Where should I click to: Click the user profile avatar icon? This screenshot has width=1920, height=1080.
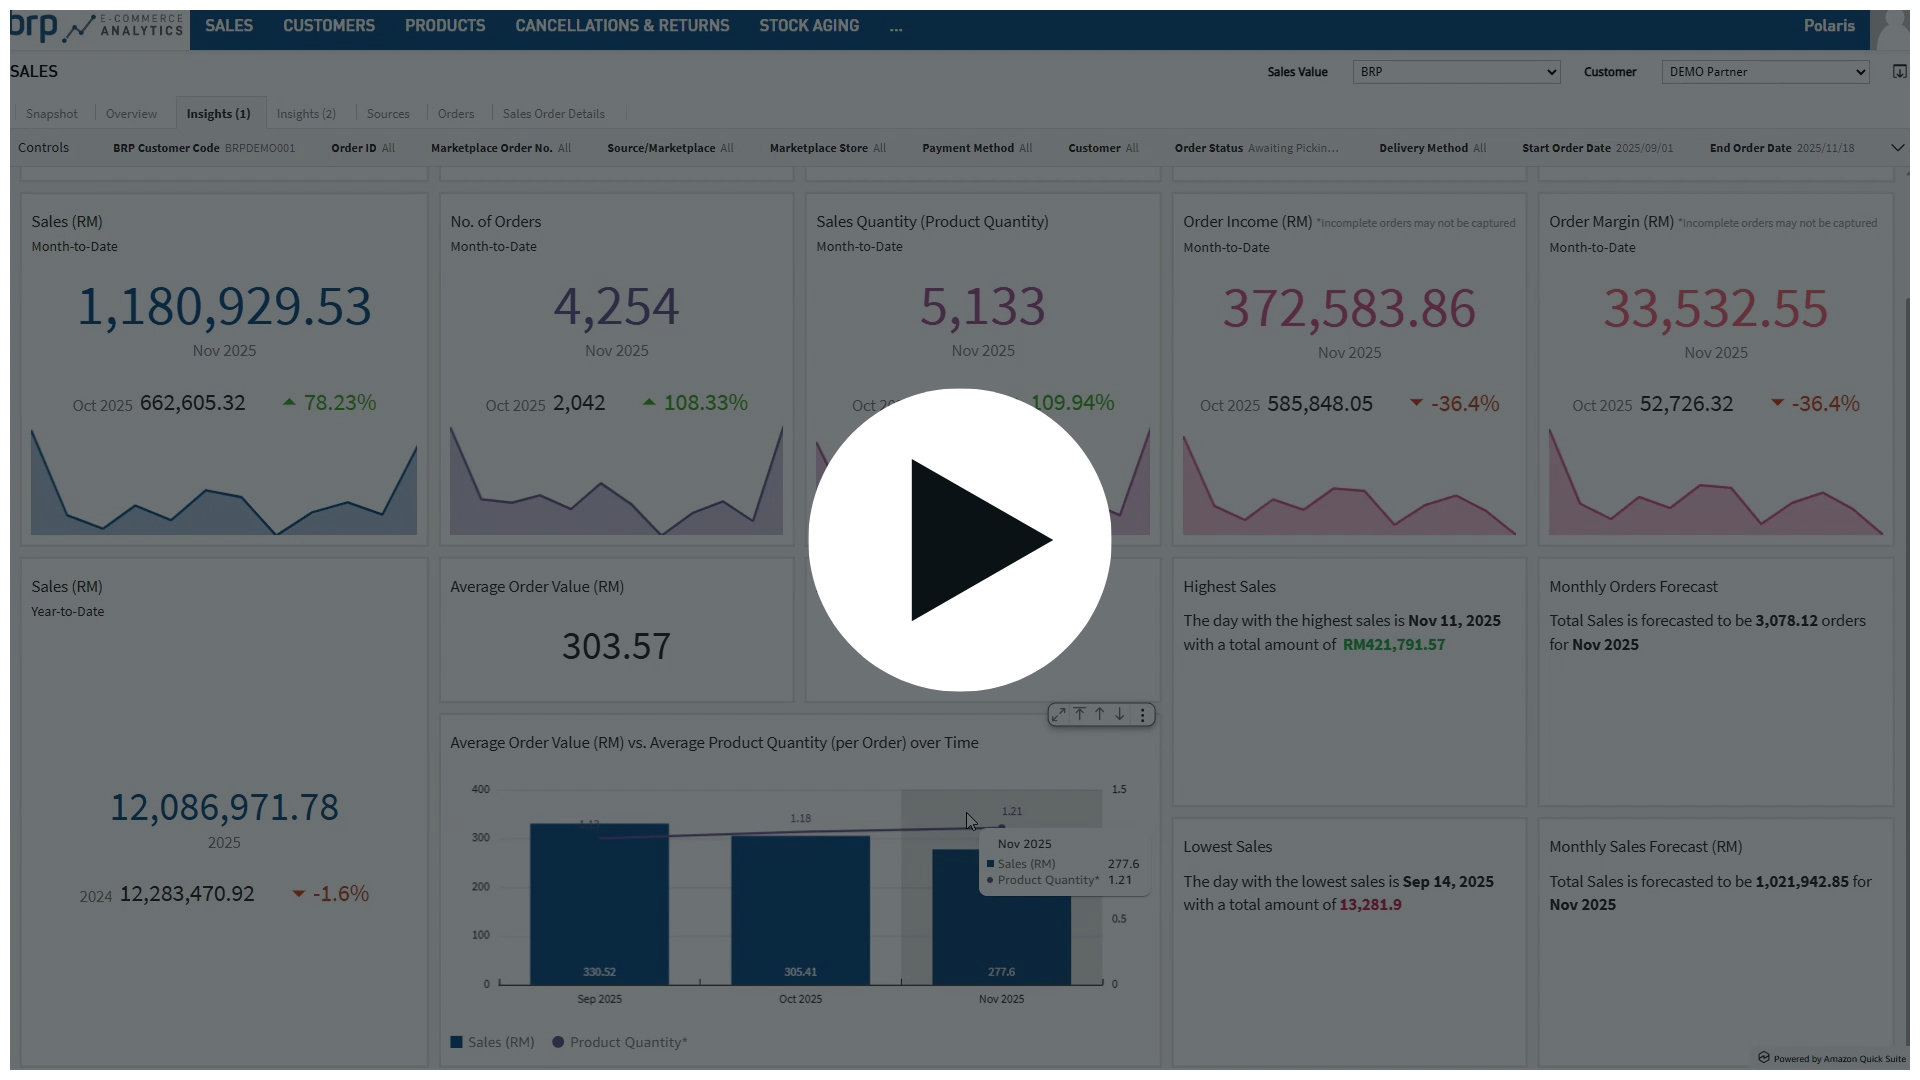tap(1893, 28)
